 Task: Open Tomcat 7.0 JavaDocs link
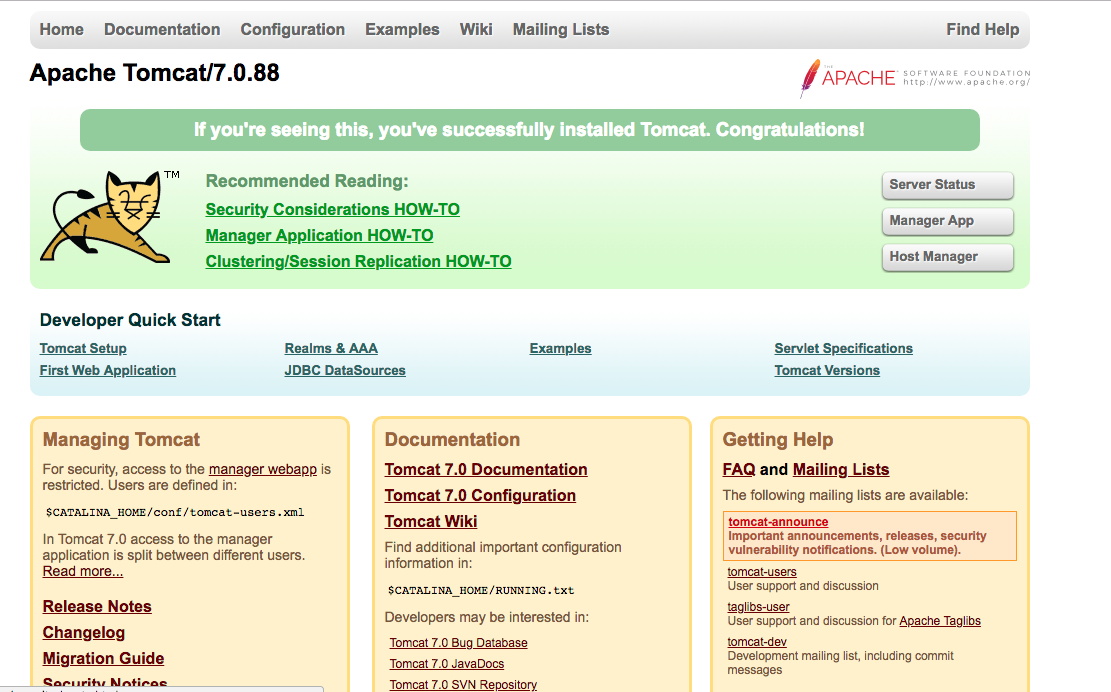pyautogui.click(x=447, y=664)
